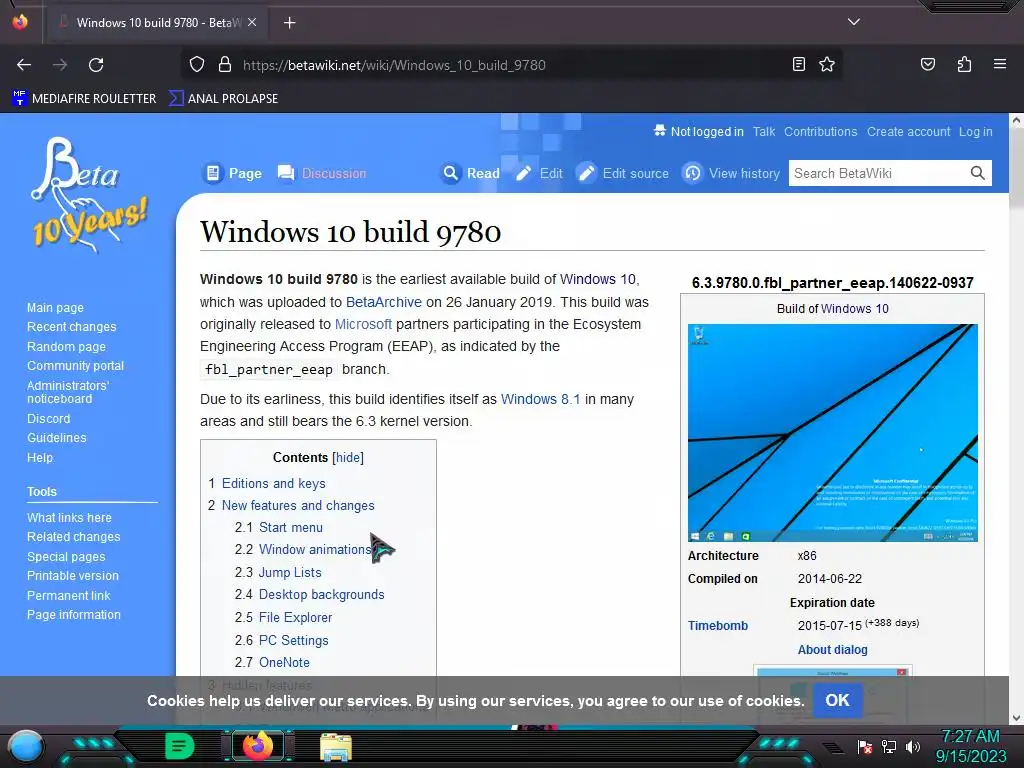Jump to File Explorer section
The width and height of the screenshot is (1024, 768).
(295, 618)
